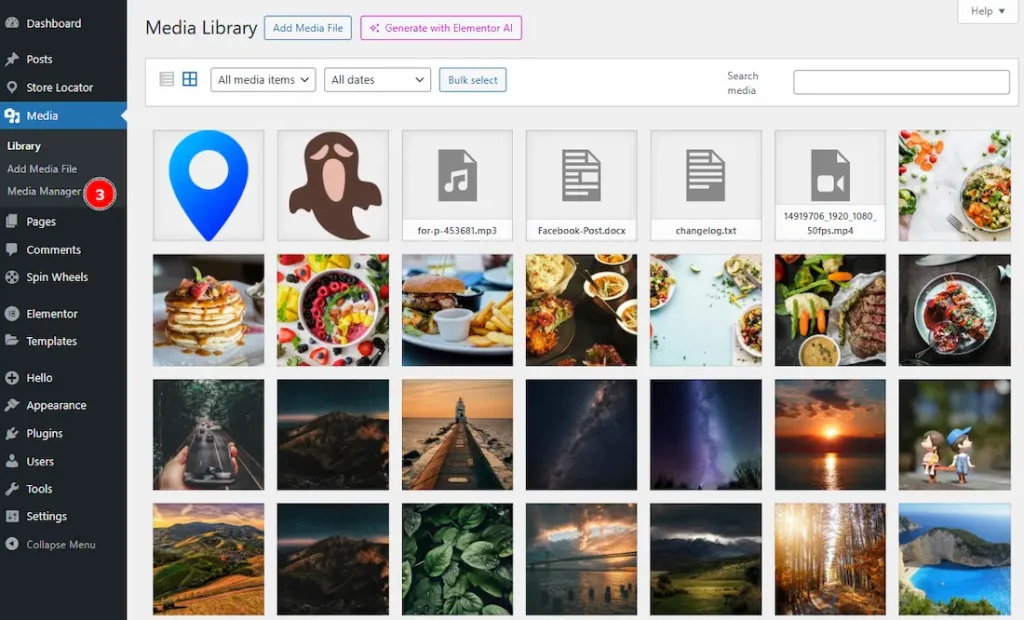Image resolution: width=1024 pixels, height=620 pixels.
Task: Open Add Media File submenu item
Action: (x=42, y=169)
